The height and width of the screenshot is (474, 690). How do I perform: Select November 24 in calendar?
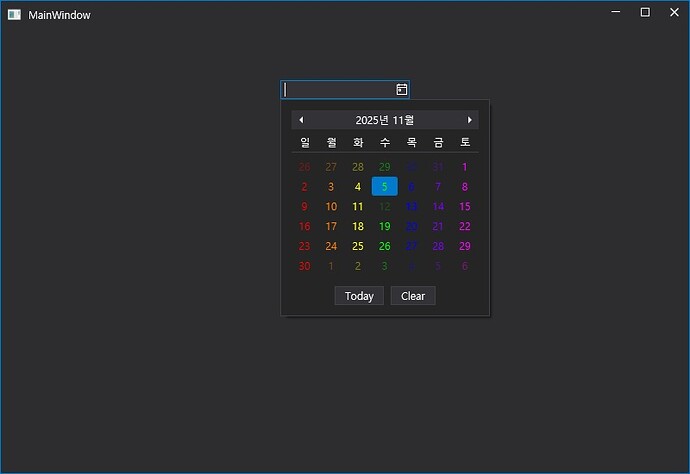click(331, 246)
